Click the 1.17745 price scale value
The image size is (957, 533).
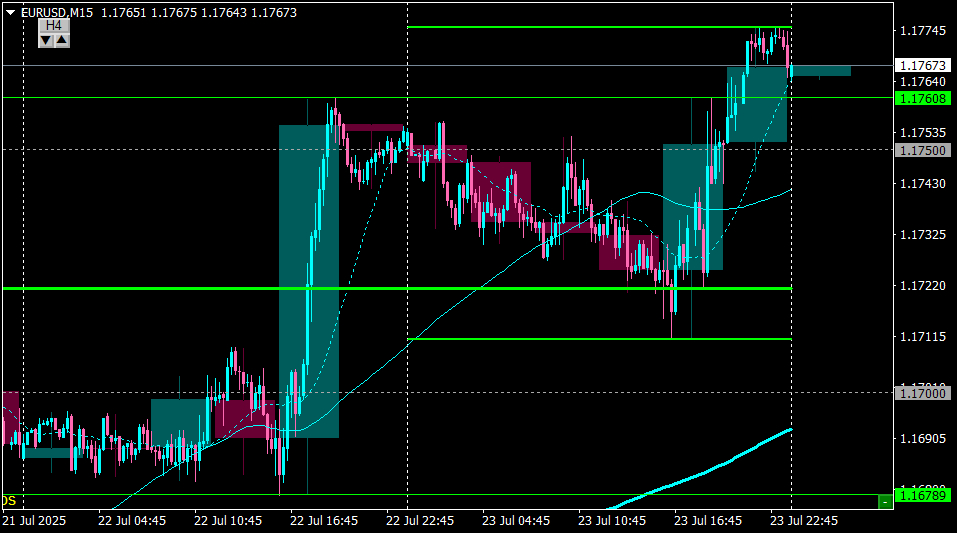[923, 31]
